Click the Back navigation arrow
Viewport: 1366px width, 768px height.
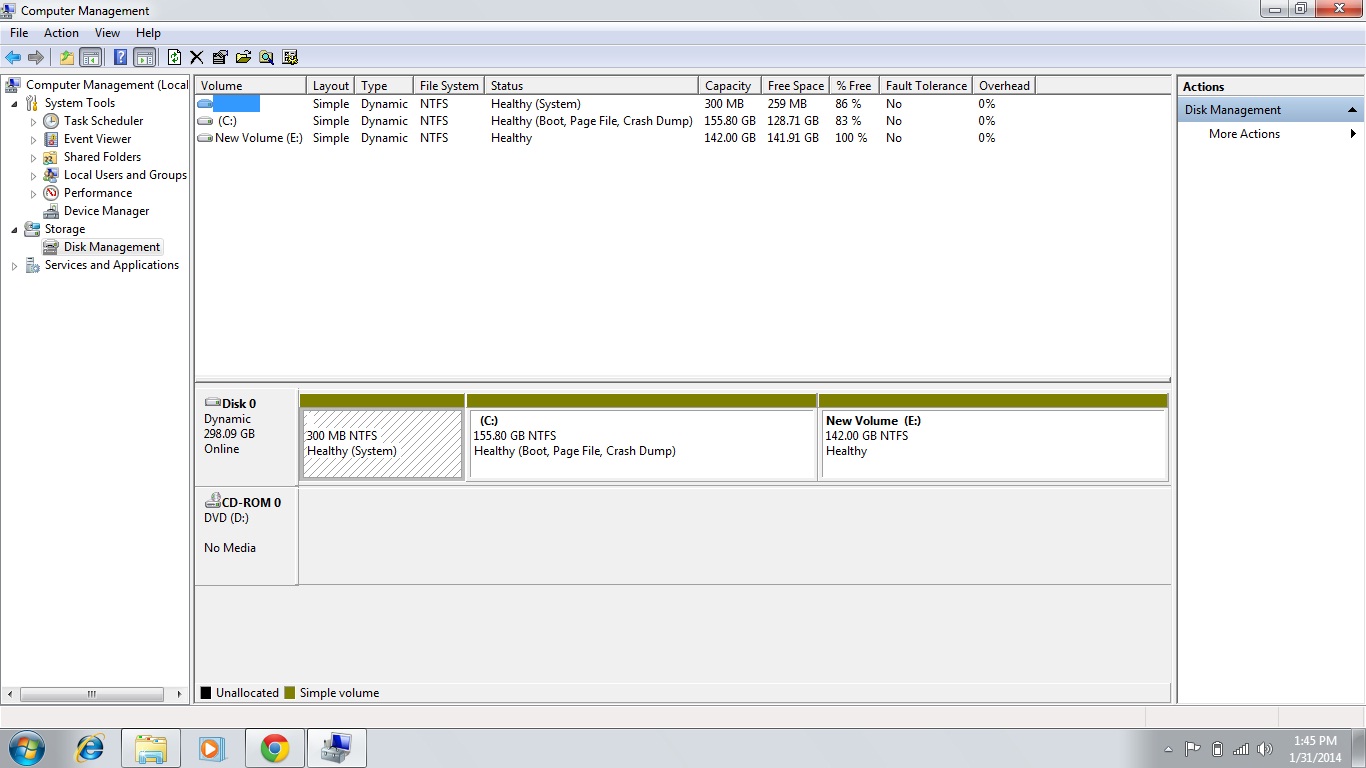point(13,57)
